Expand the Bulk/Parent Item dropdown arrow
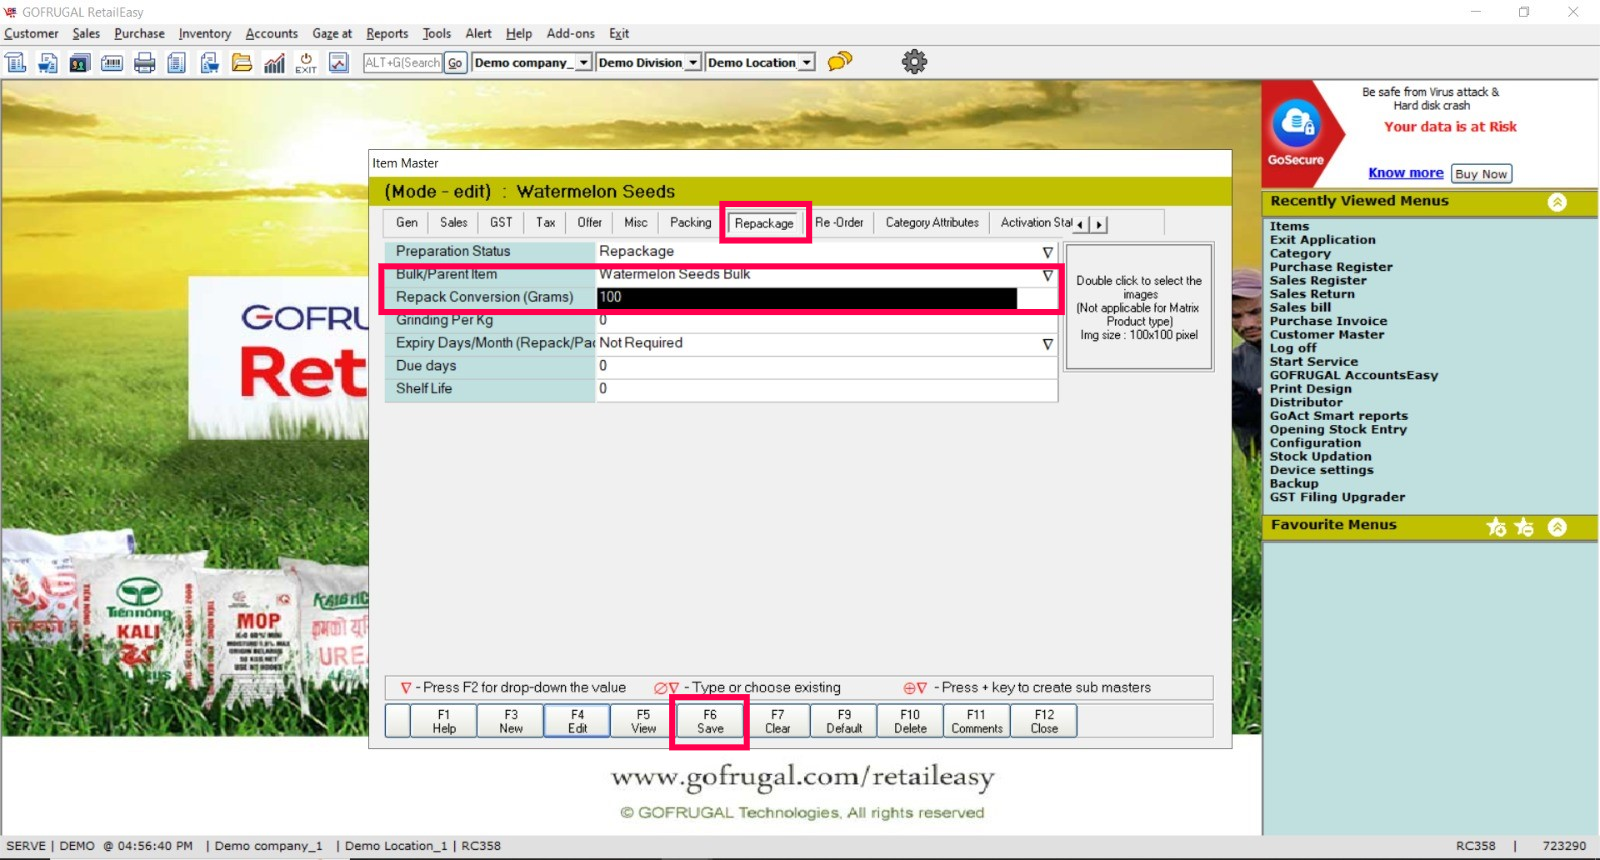The width and height of the screenshot is (1600, 860). click(x=1047, y=275)
